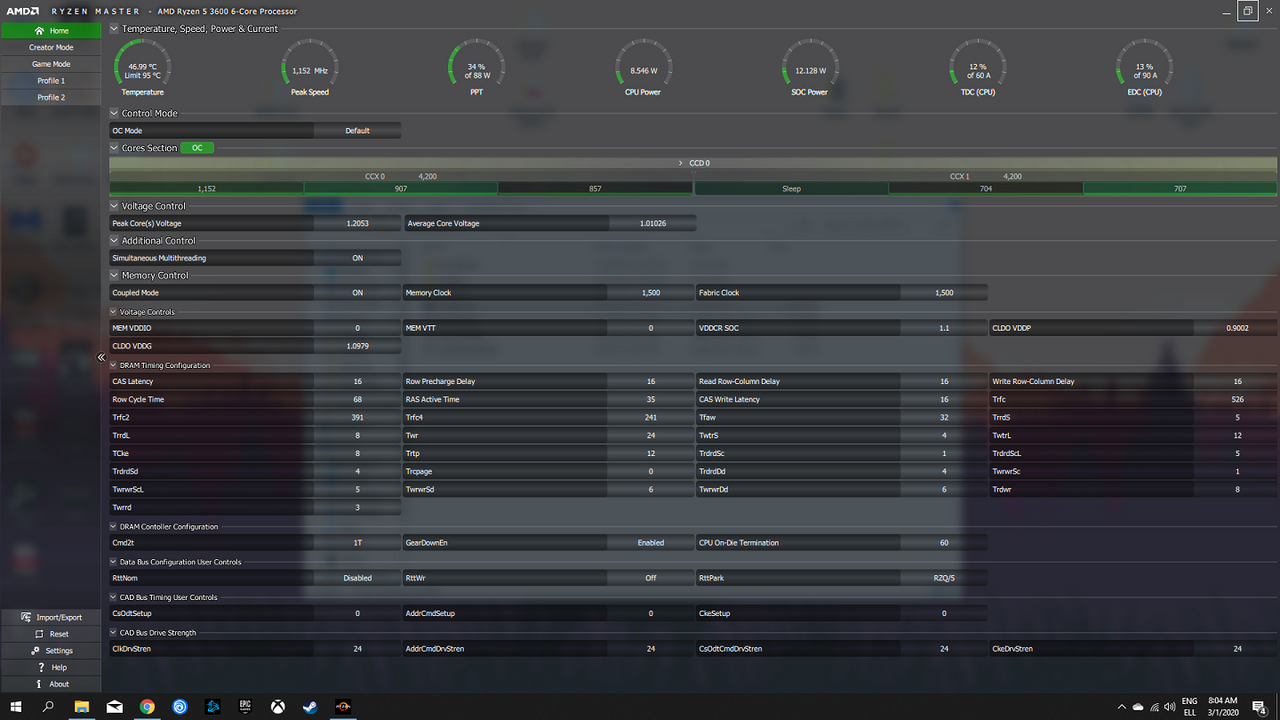This screenshot has height=720, width=1280.
Task: Select the core bar showing 1,152
Action: 206,188
